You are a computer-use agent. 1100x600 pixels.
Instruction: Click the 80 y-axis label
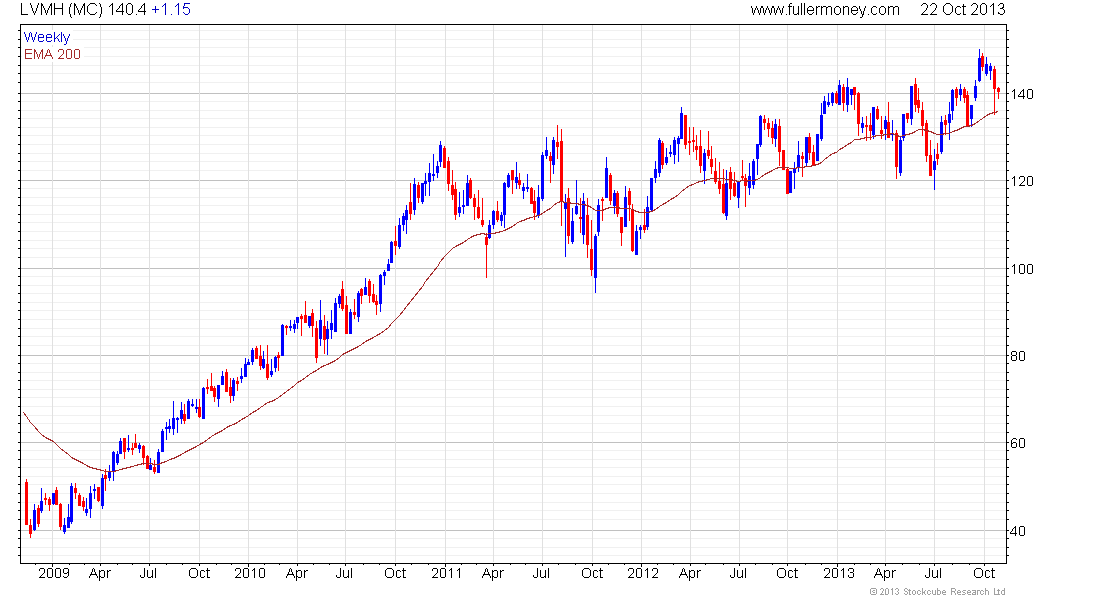point(1017,356)
